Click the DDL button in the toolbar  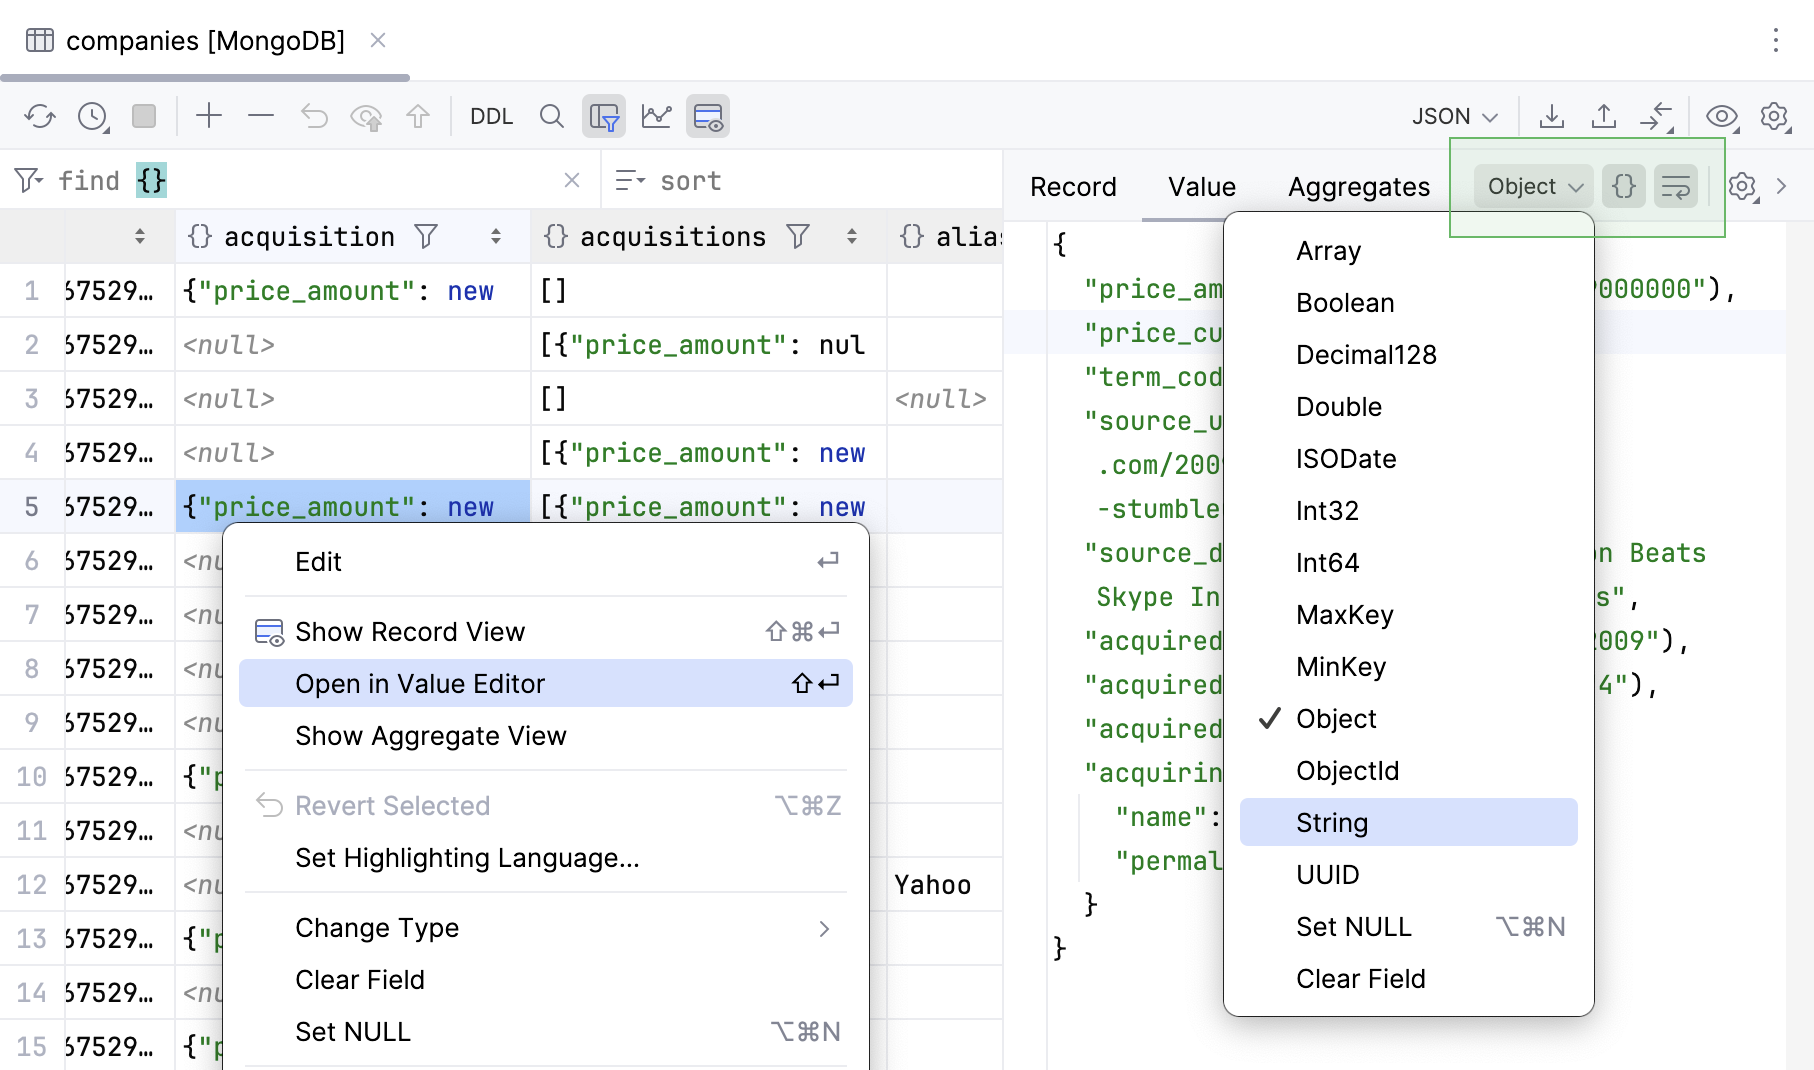tap(491, 116)
